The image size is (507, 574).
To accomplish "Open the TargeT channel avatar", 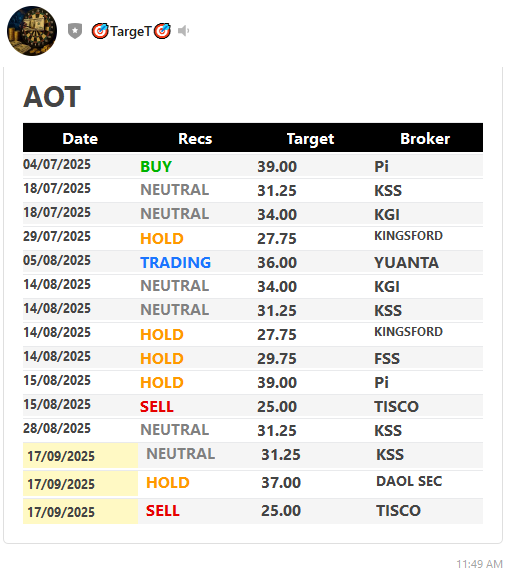I will click(32, 31).
